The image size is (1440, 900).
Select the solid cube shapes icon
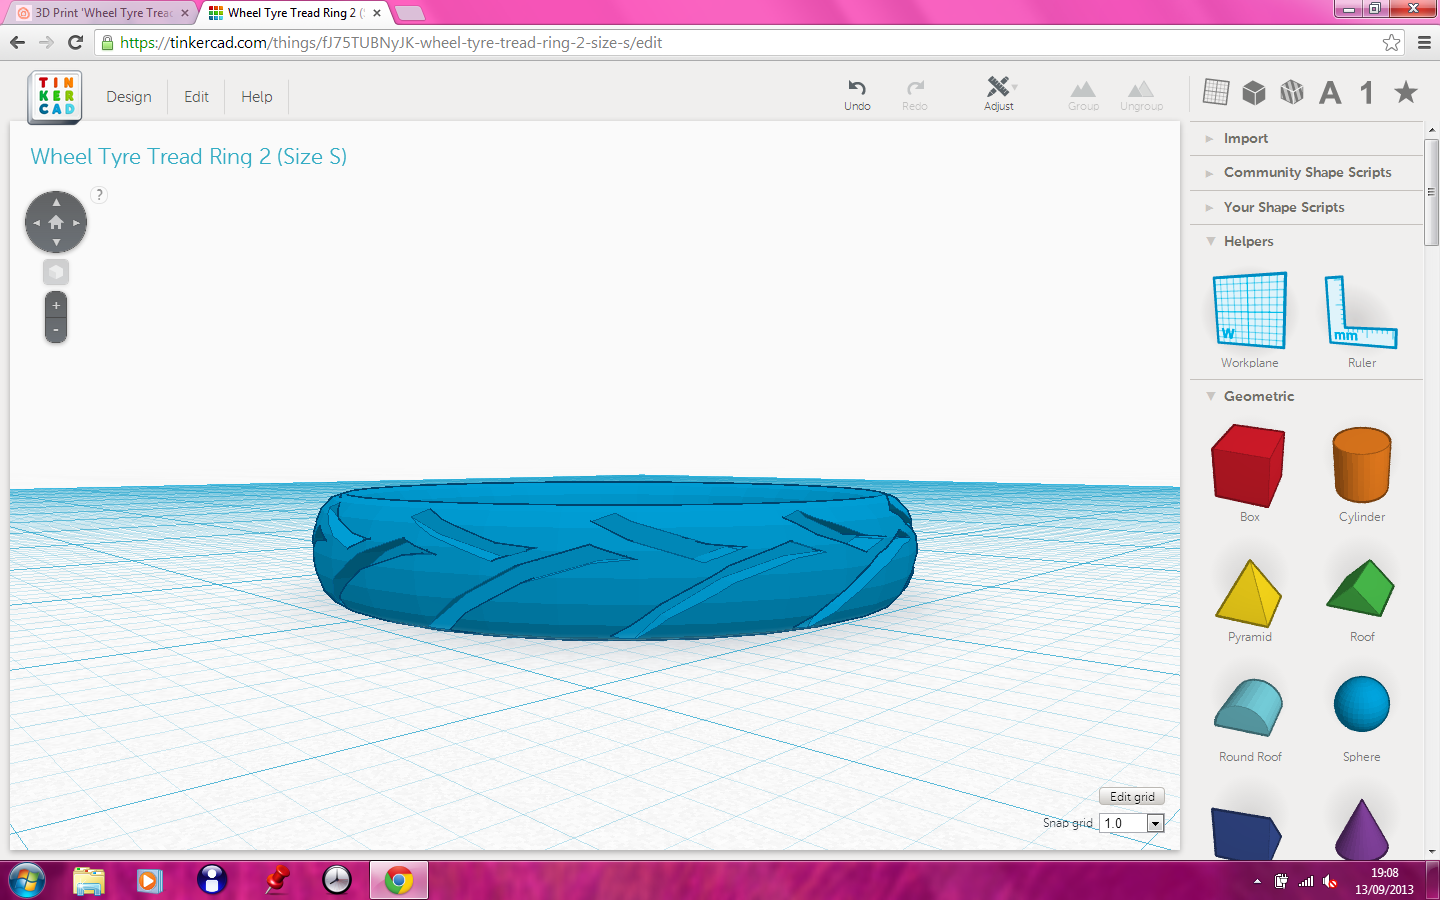pyautogui.click(x=1254, y=92)
